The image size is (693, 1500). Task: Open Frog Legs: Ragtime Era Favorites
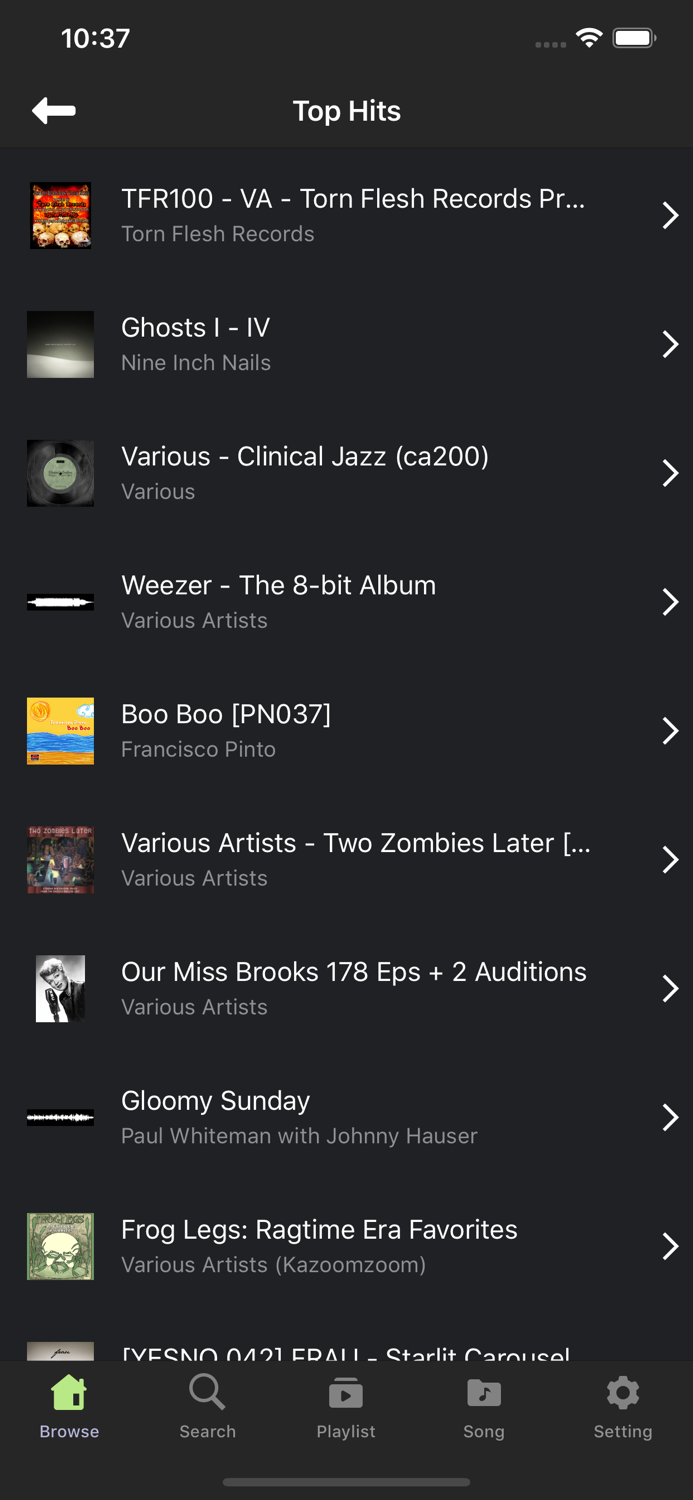346,1245
